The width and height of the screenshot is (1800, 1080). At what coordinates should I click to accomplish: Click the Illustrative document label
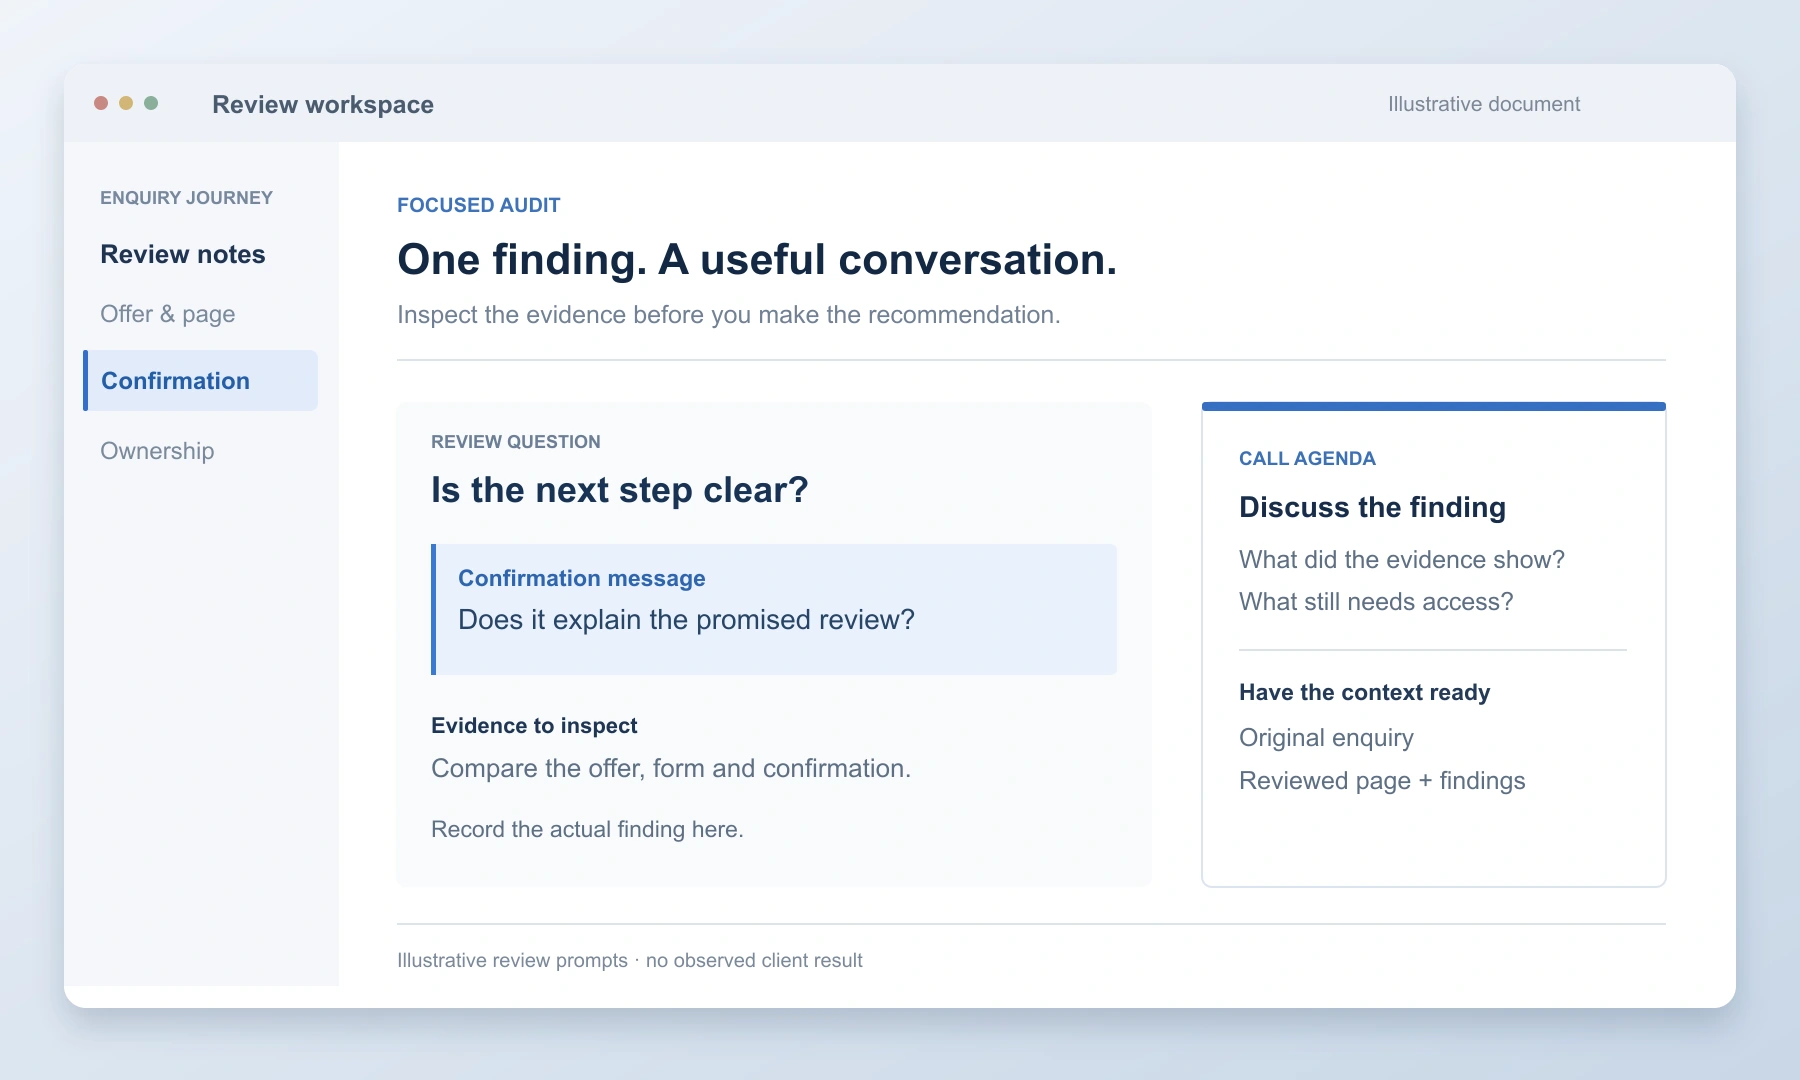tap(1484, 104)
